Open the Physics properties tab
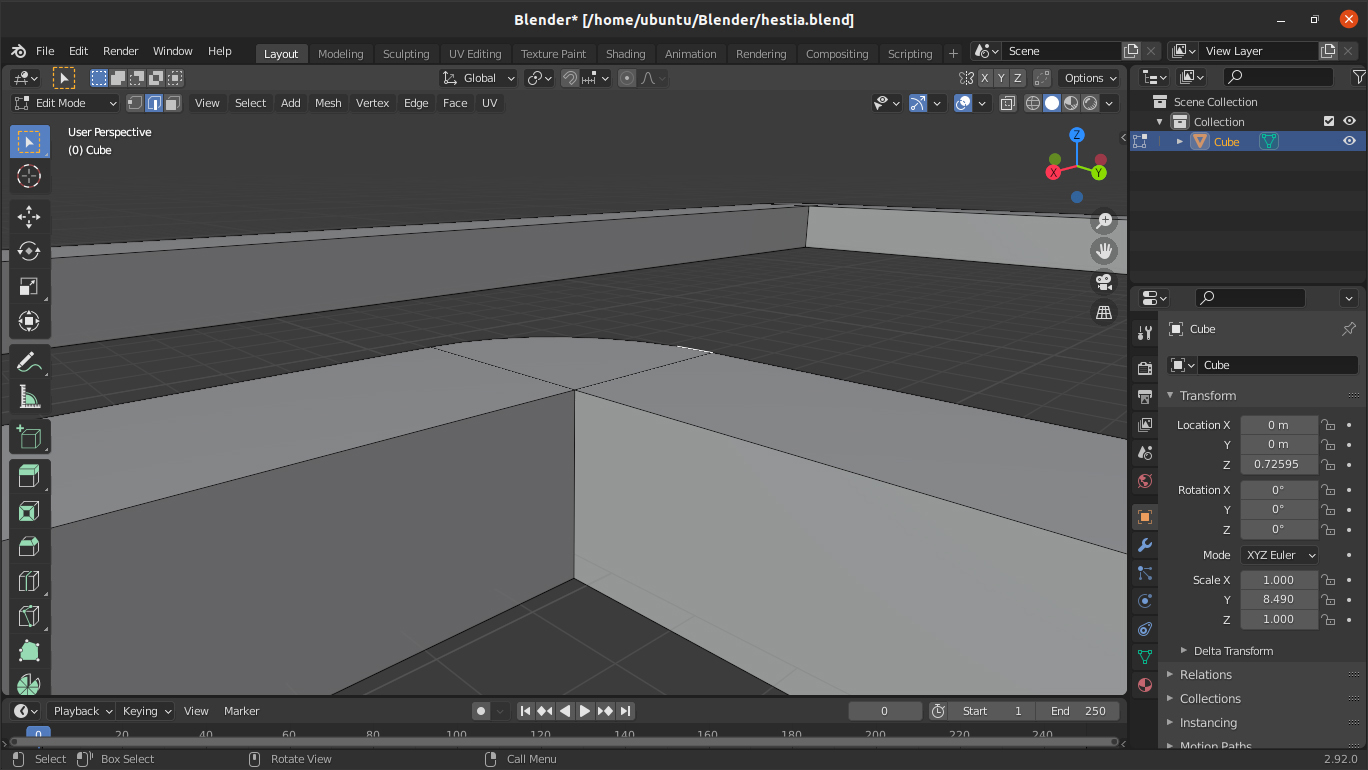 click(1145, 601)
